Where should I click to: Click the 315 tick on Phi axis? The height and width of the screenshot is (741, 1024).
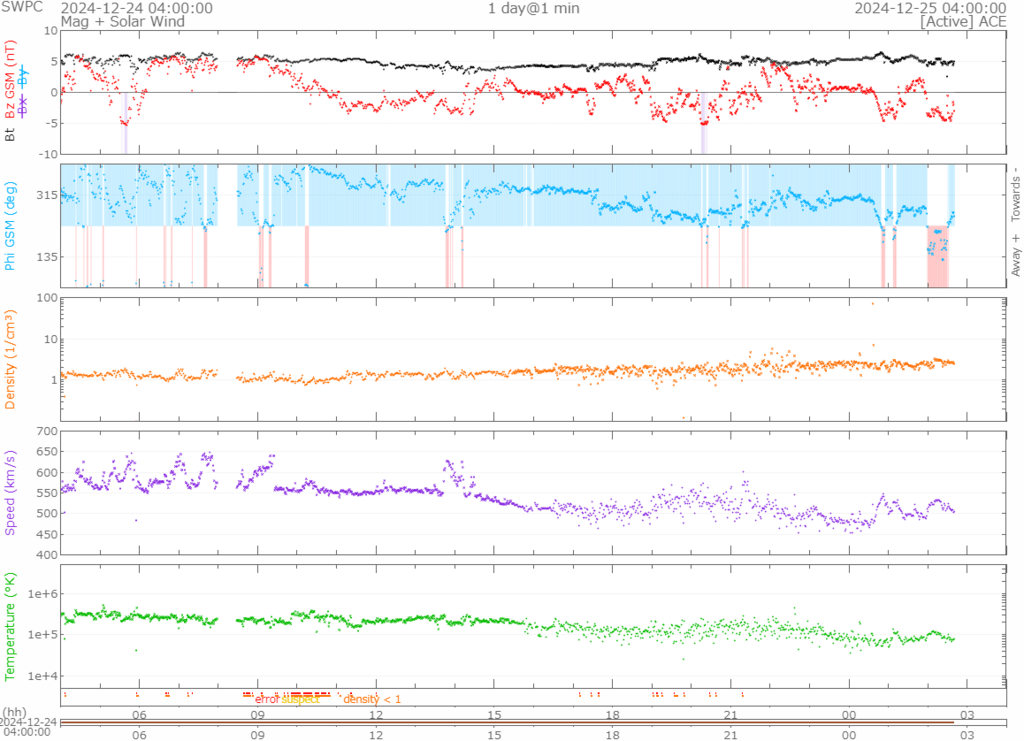46,195
